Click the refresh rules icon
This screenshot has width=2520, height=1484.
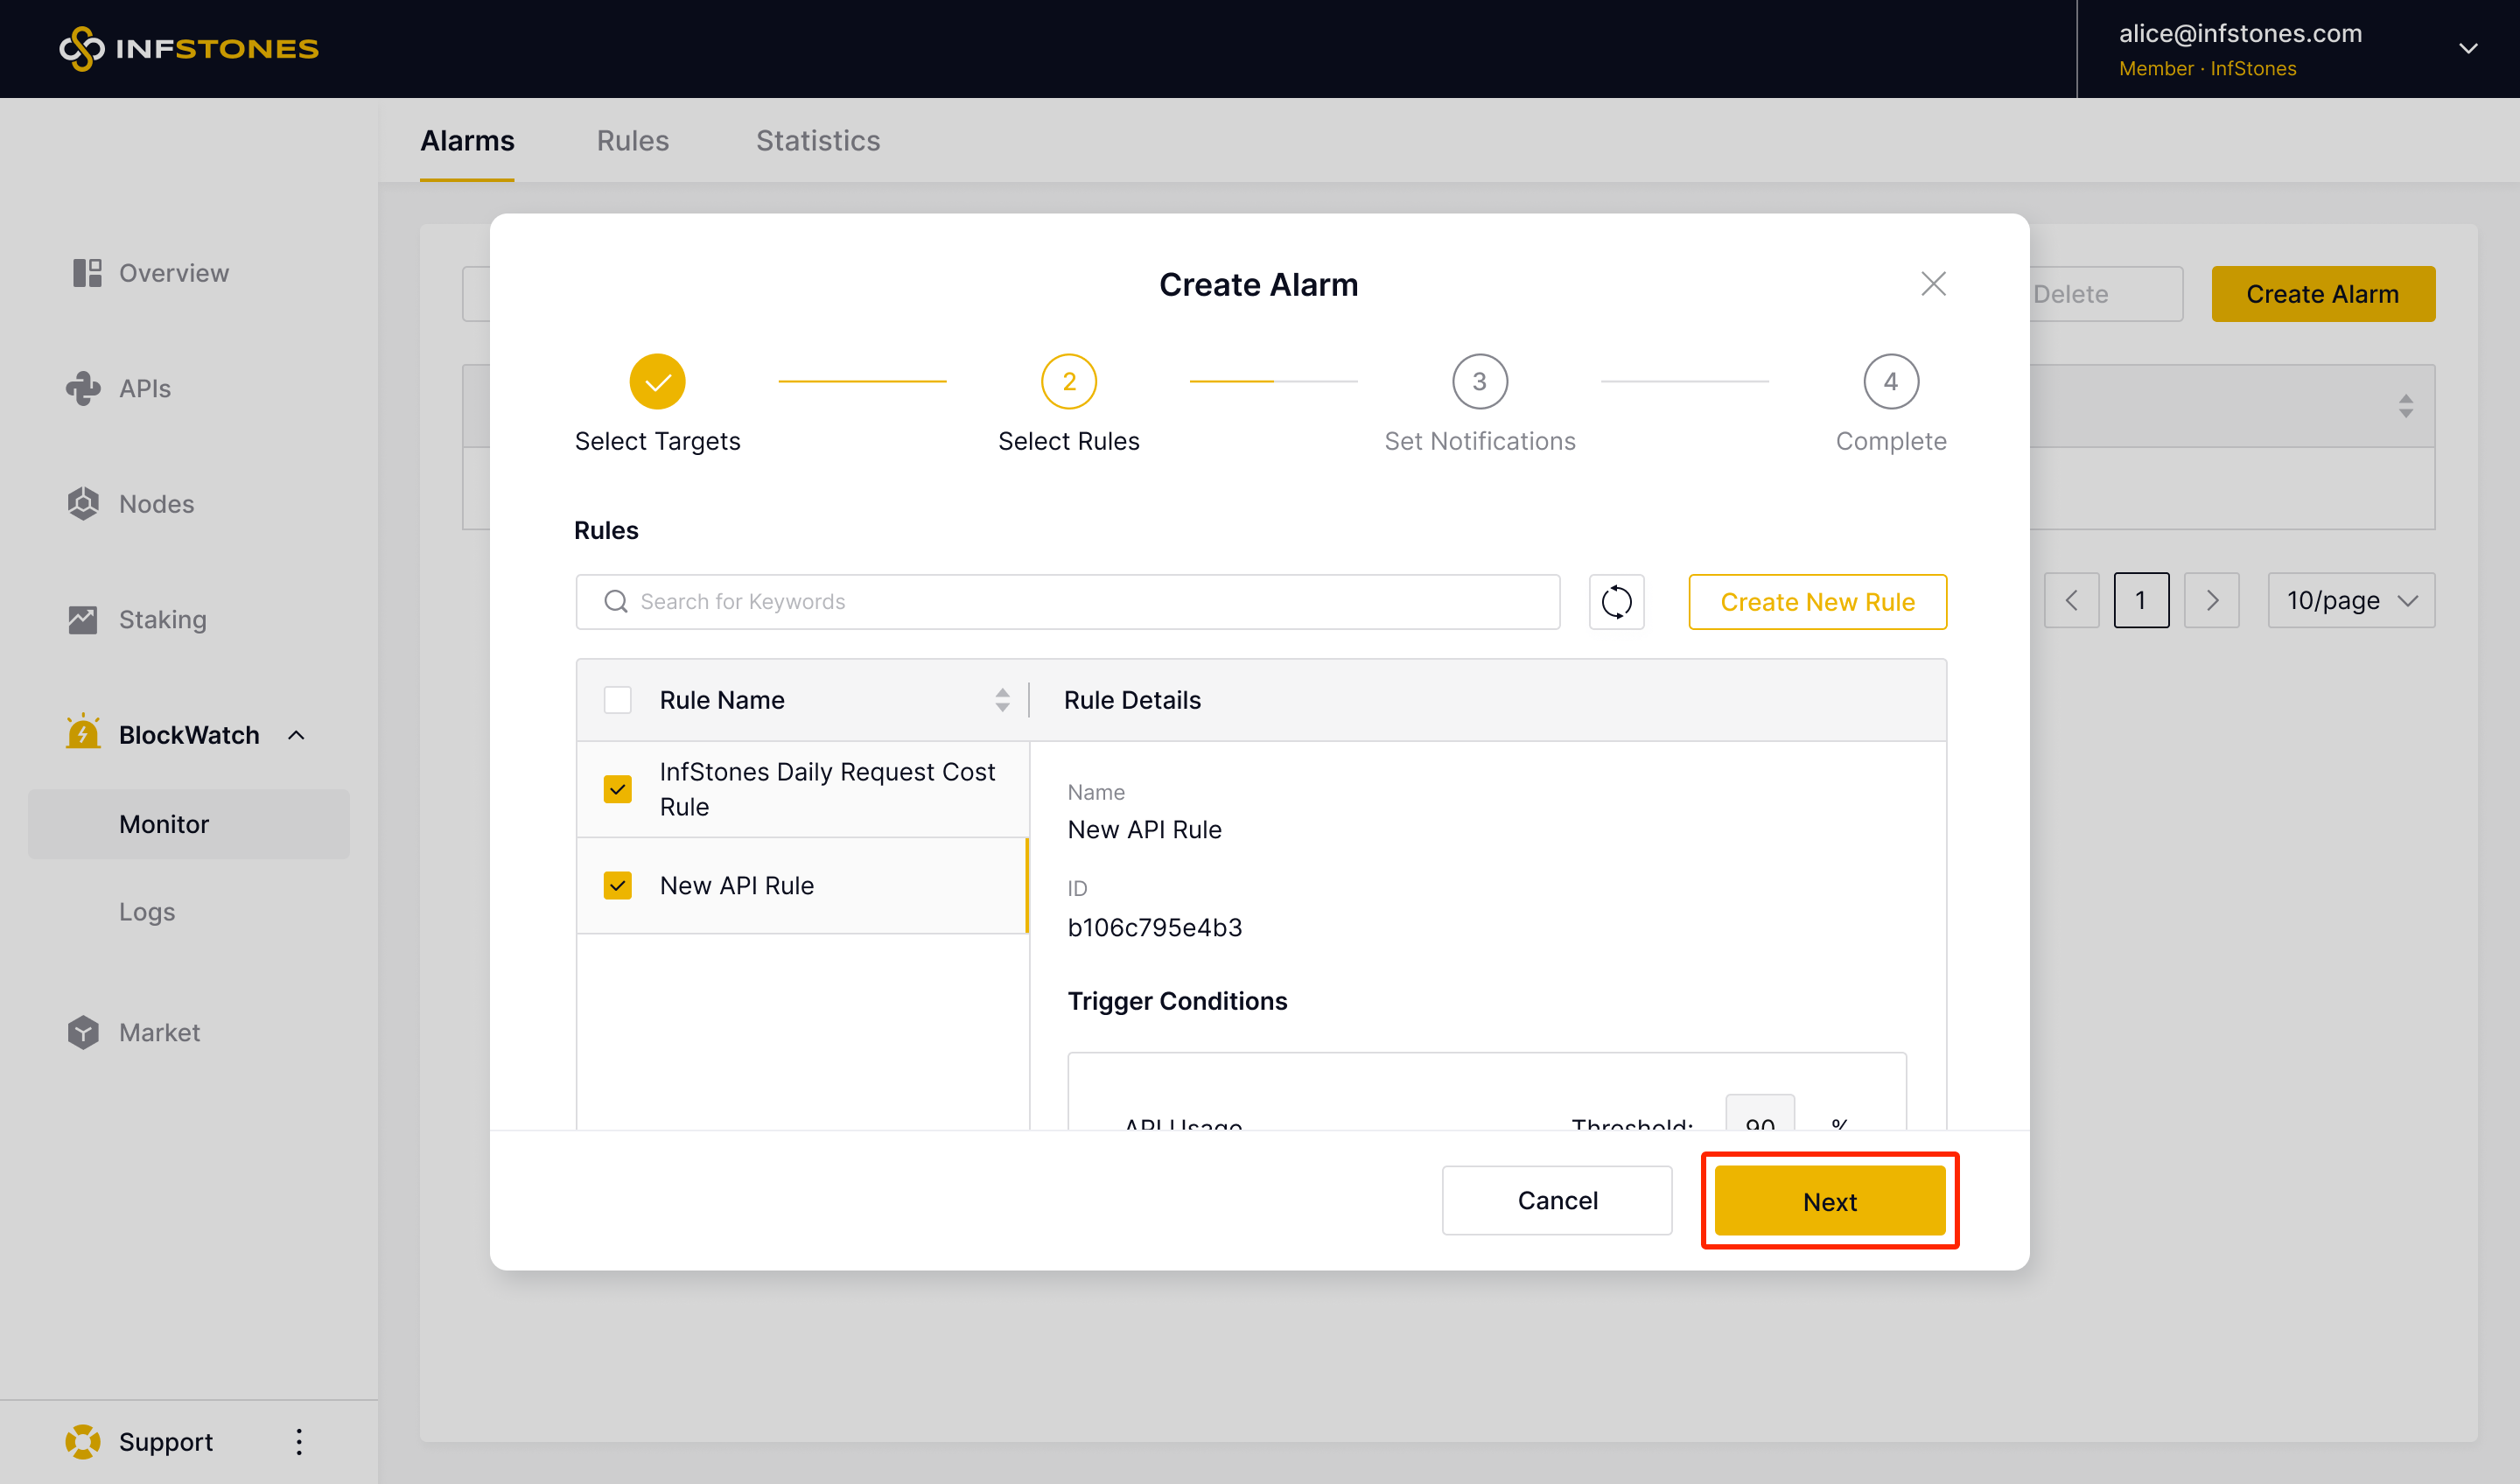click(1616, 602)
